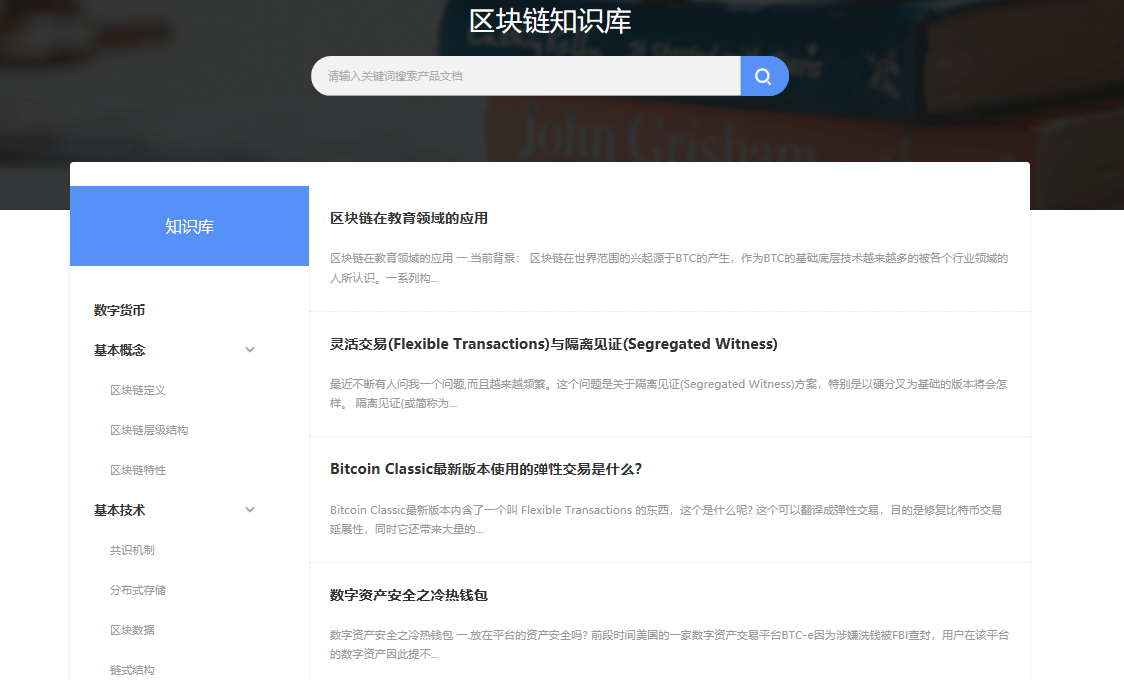Collapse the 基本概念 chevron arrow
1124x680 pixels.
pos(250,350)
